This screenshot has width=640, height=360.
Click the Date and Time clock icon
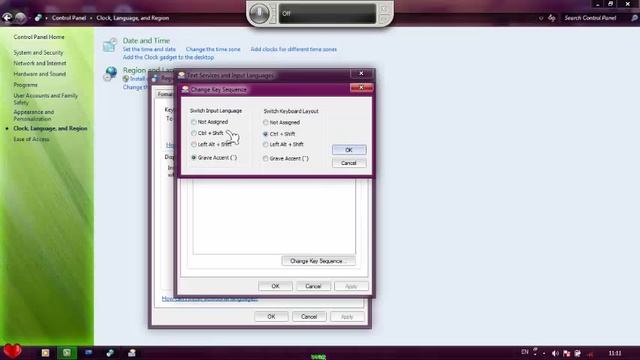[109, 45]
